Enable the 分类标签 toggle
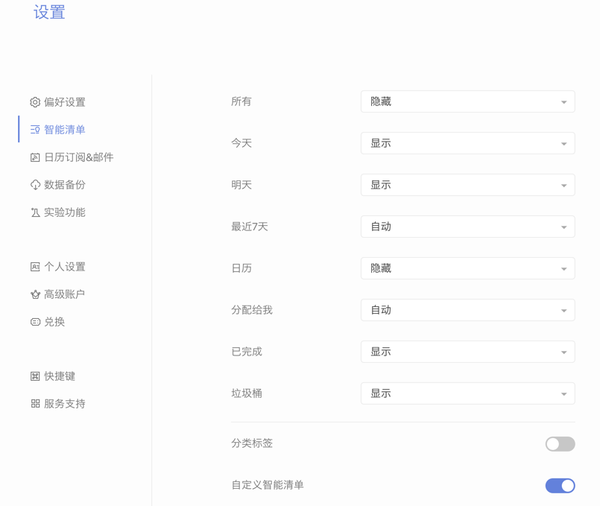Image resolution: width=600 pixels, height=506 pixels. pos(560,444)
